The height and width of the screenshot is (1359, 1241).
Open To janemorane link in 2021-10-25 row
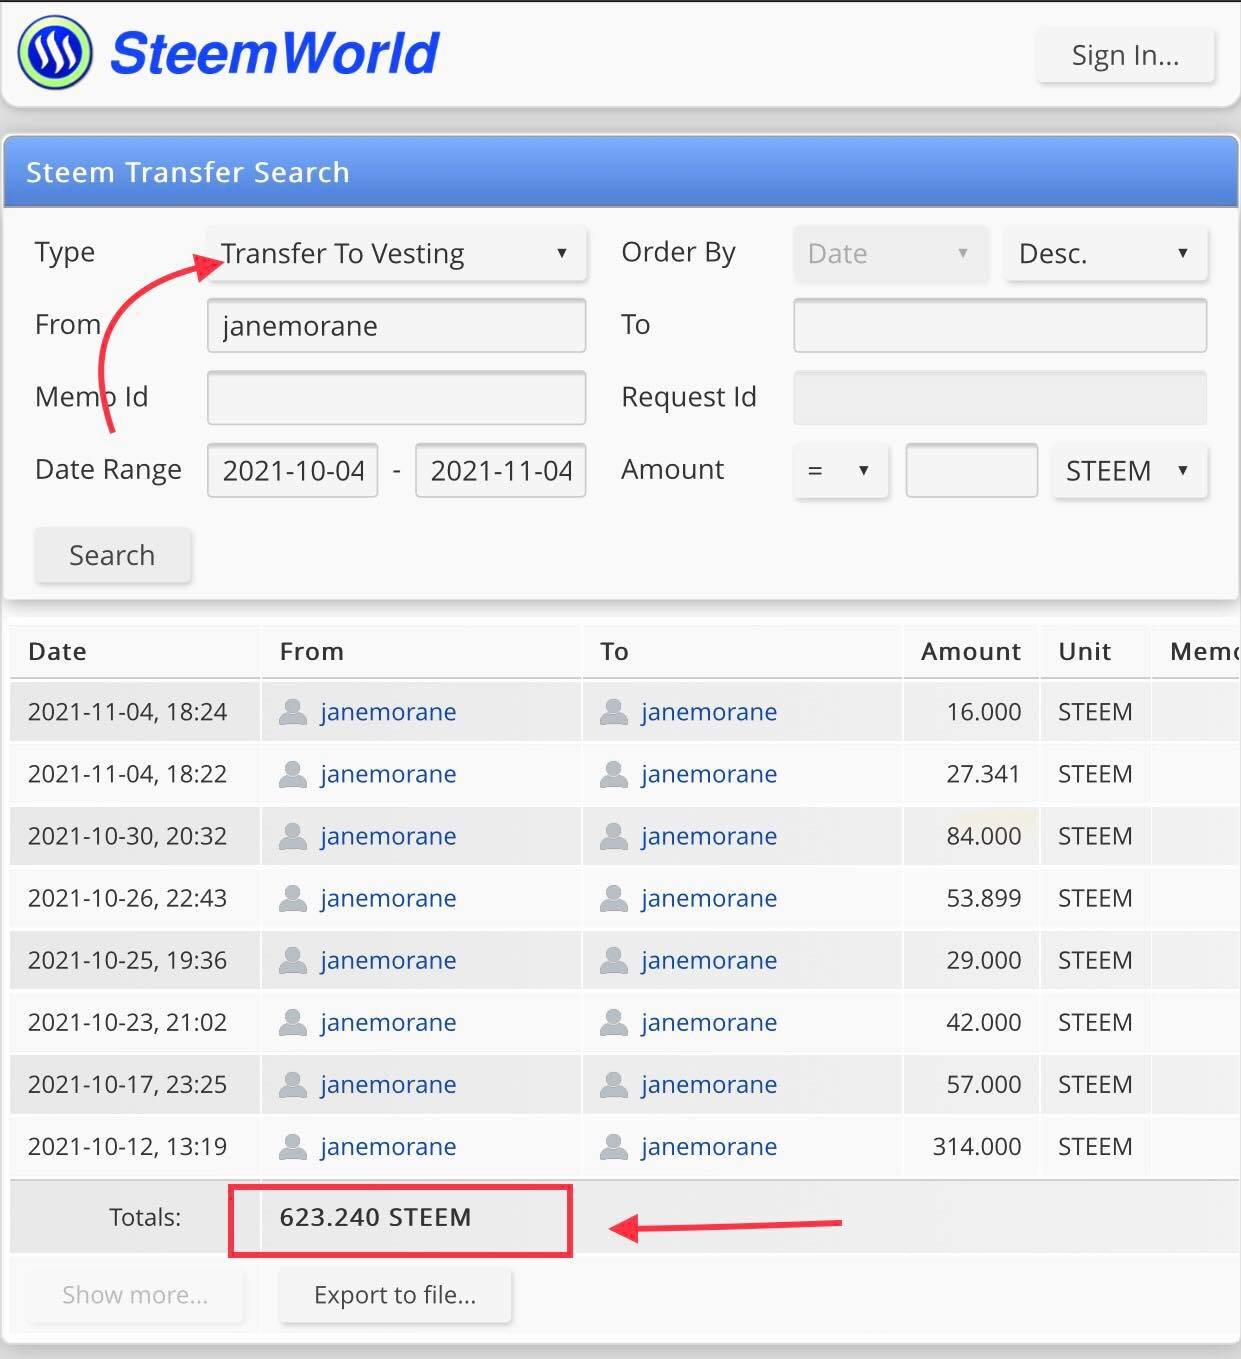[x=709, y=960]
